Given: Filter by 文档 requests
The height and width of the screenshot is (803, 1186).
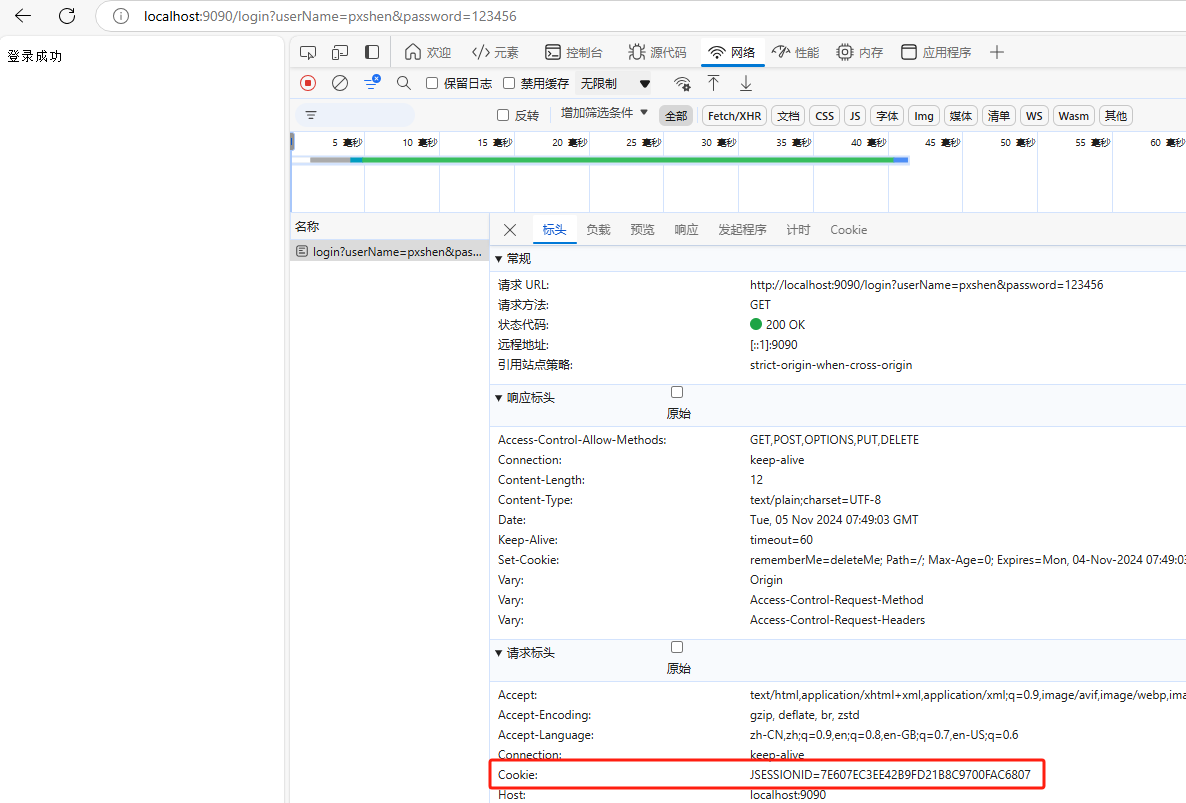Looking at the screenshot, I should 788,116.
